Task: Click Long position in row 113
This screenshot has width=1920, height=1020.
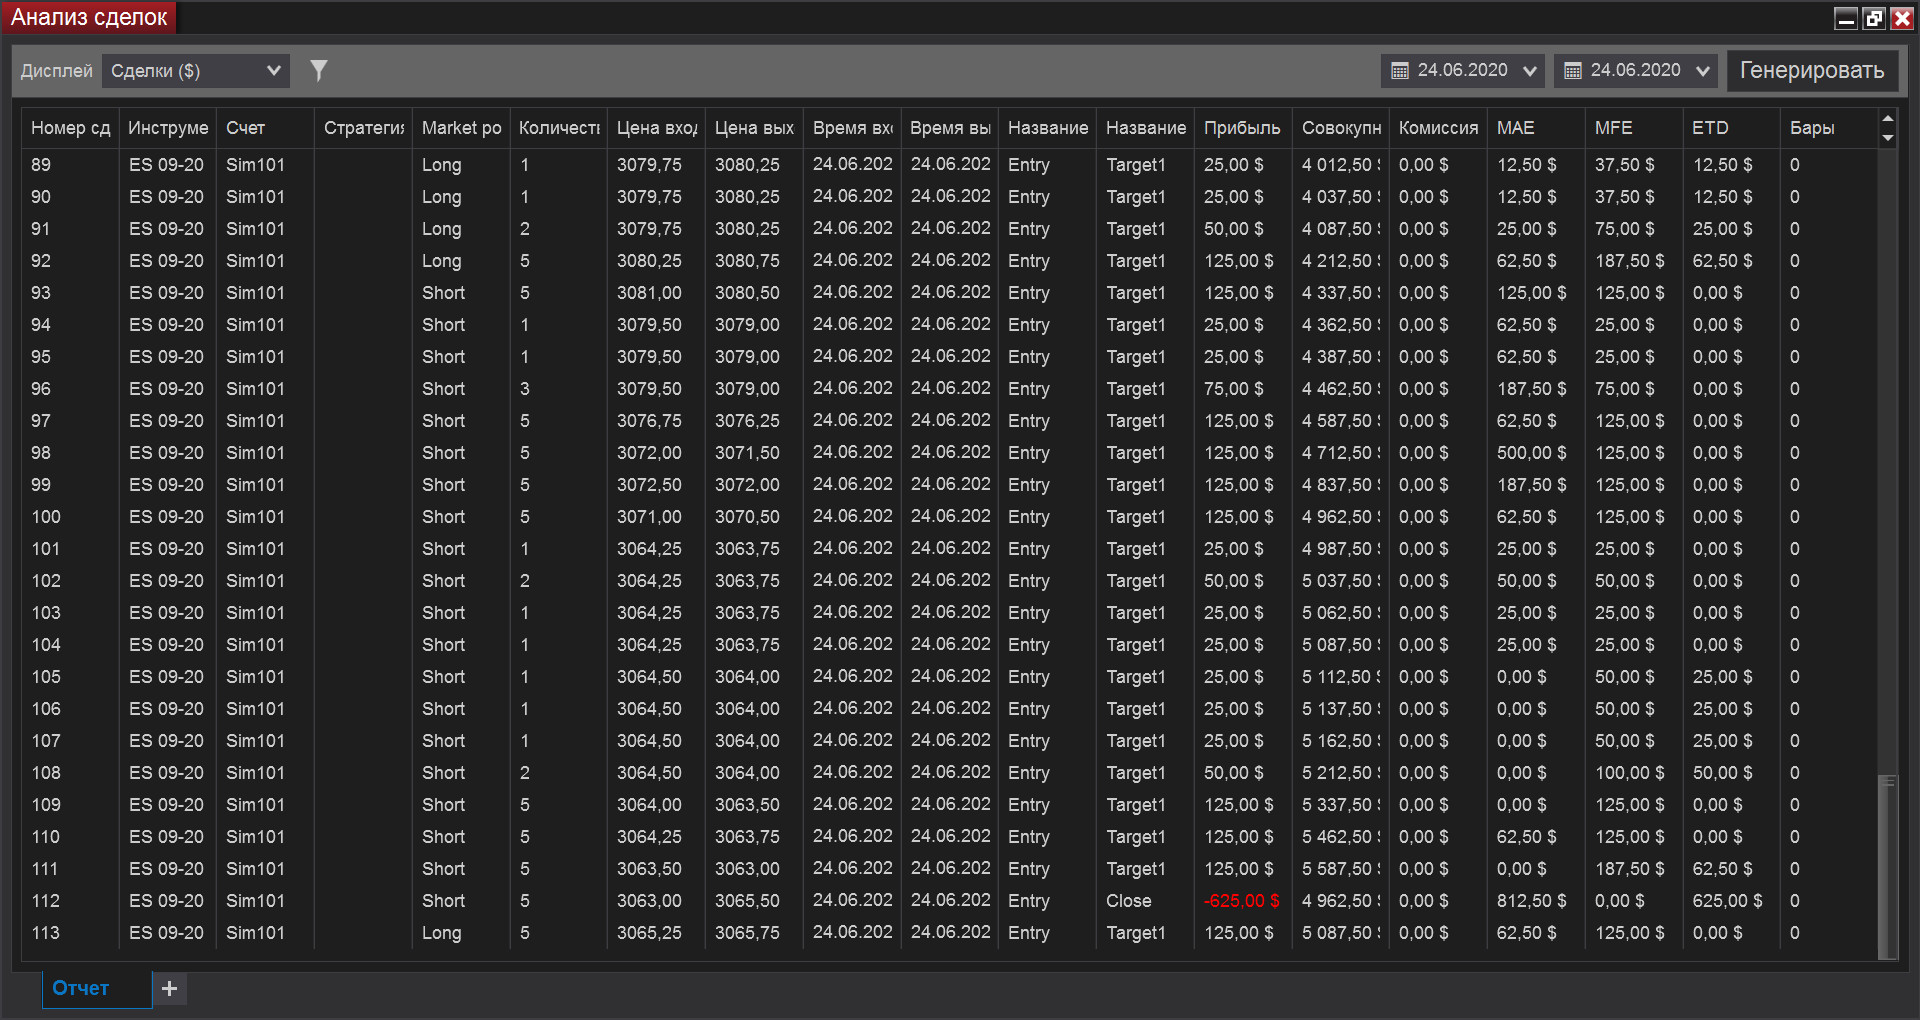Action: click(442, 933)
